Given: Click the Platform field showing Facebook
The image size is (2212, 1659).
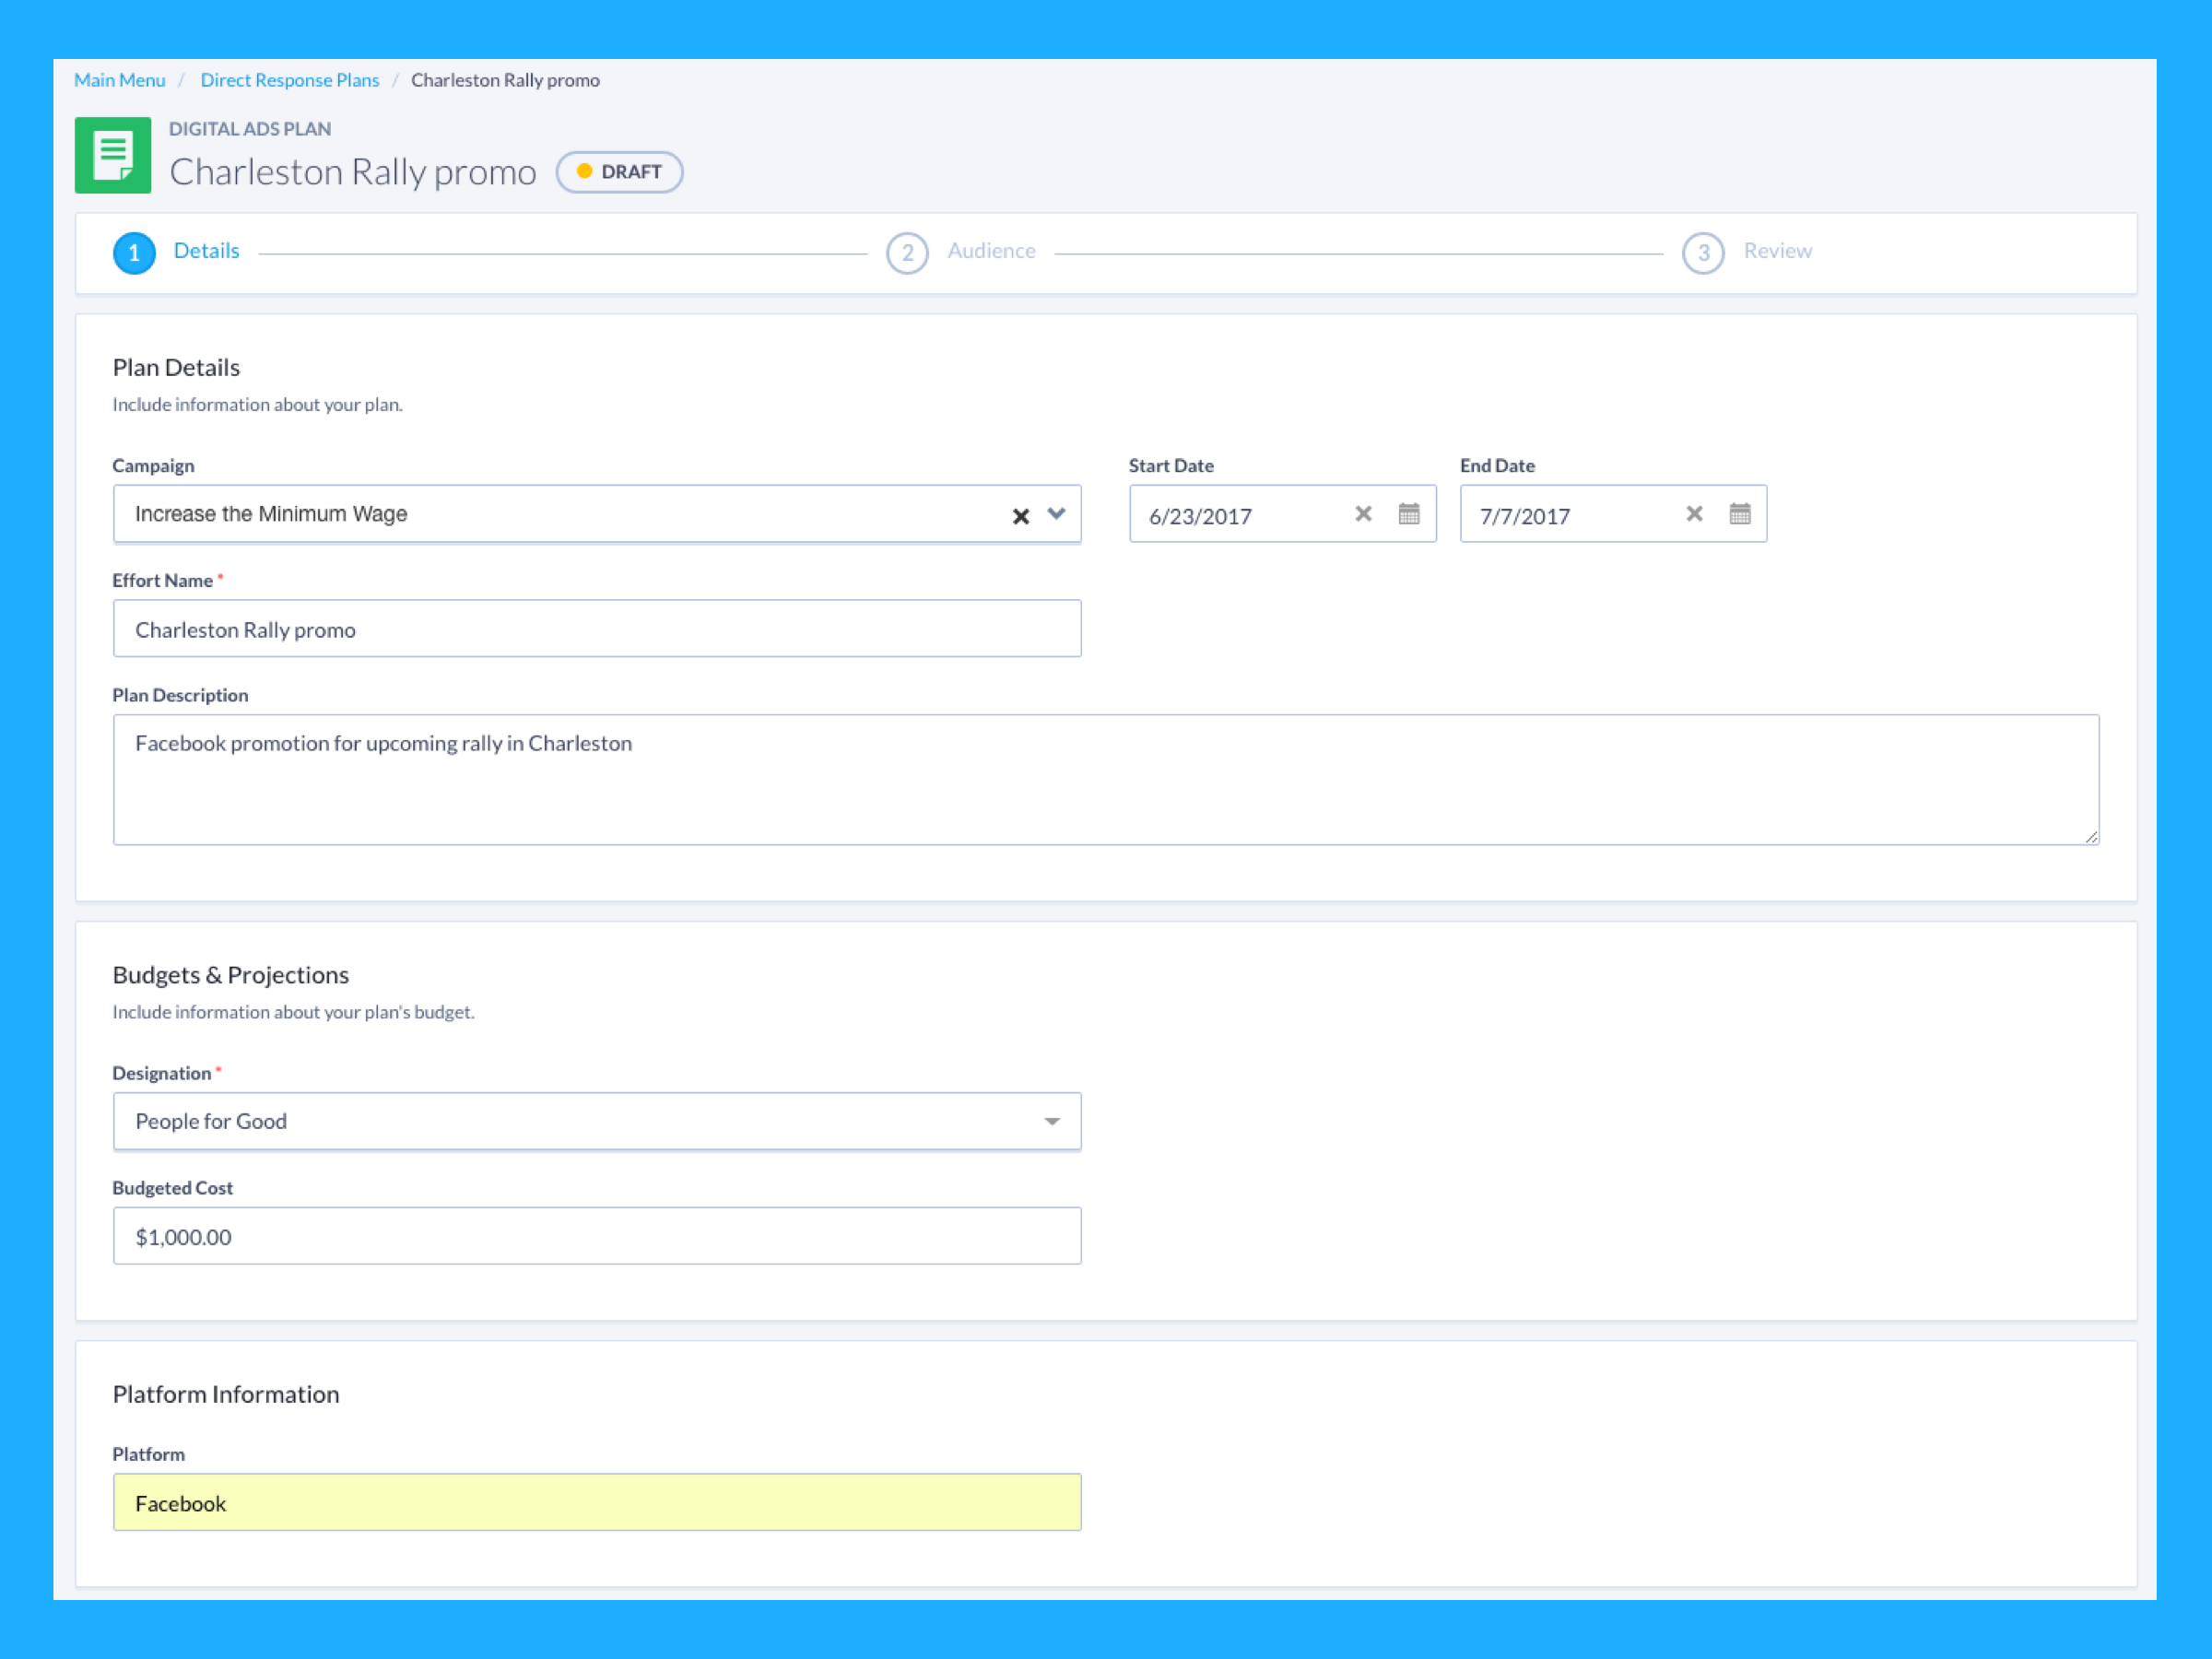Looking at the screenshot, I should [597, 1502].
